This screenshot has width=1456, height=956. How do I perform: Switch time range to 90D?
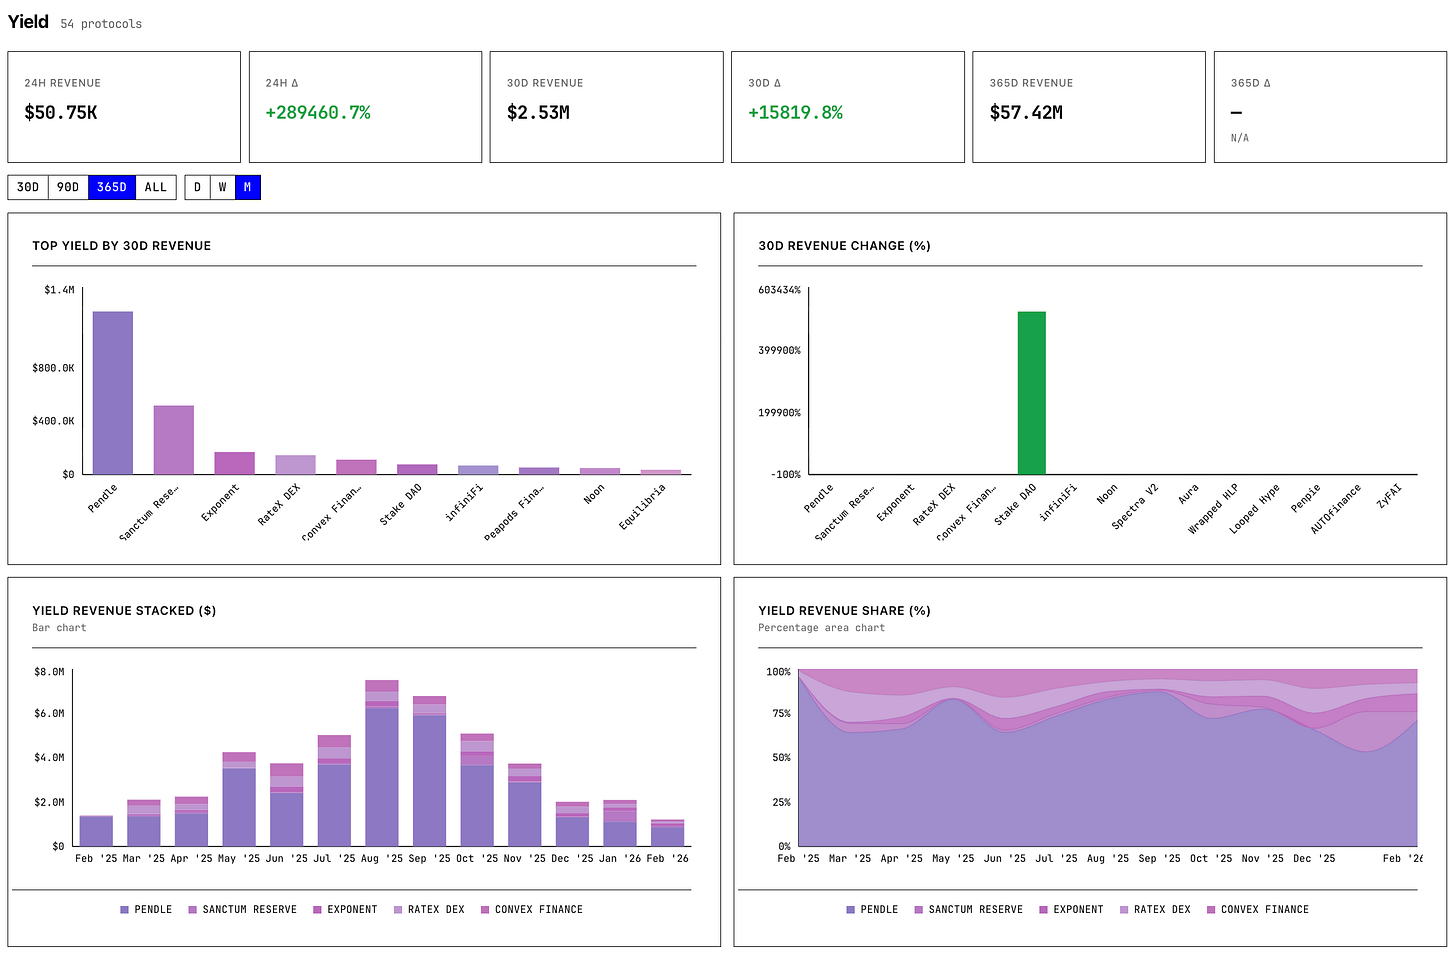68,187
